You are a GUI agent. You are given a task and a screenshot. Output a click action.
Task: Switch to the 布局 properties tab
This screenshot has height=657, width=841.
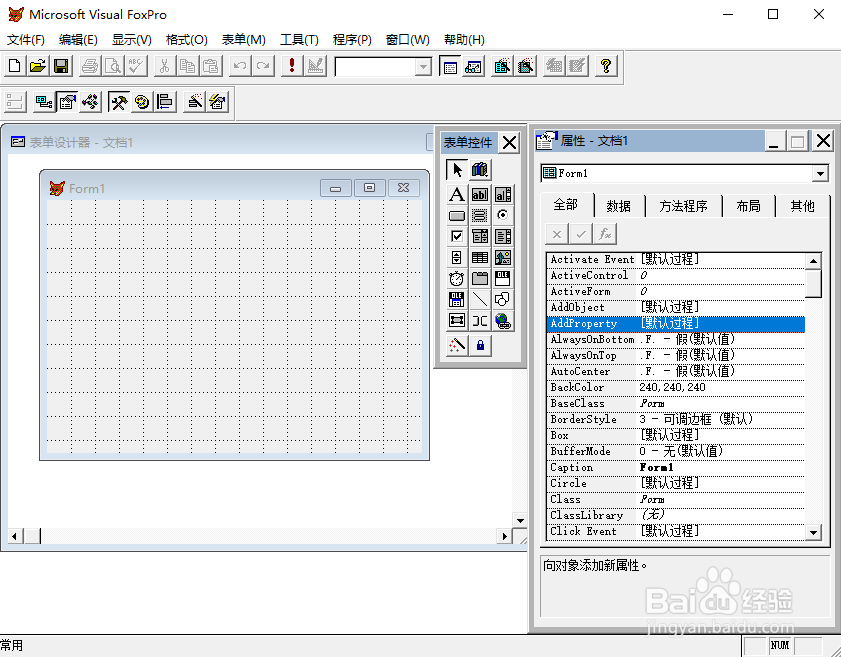coord(749,206)
